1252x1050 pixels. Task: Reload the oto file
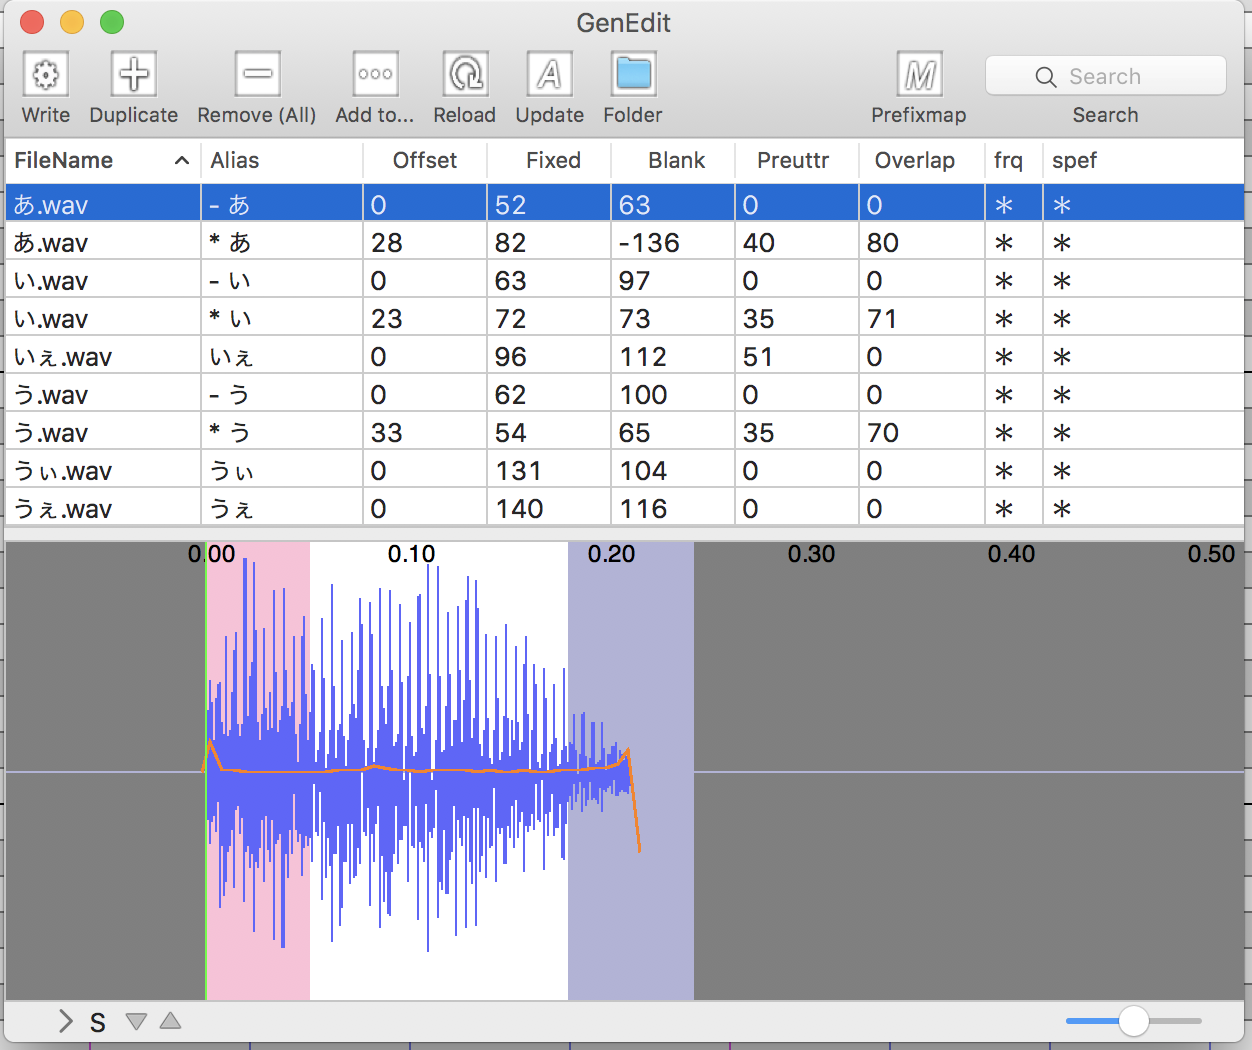465,75
